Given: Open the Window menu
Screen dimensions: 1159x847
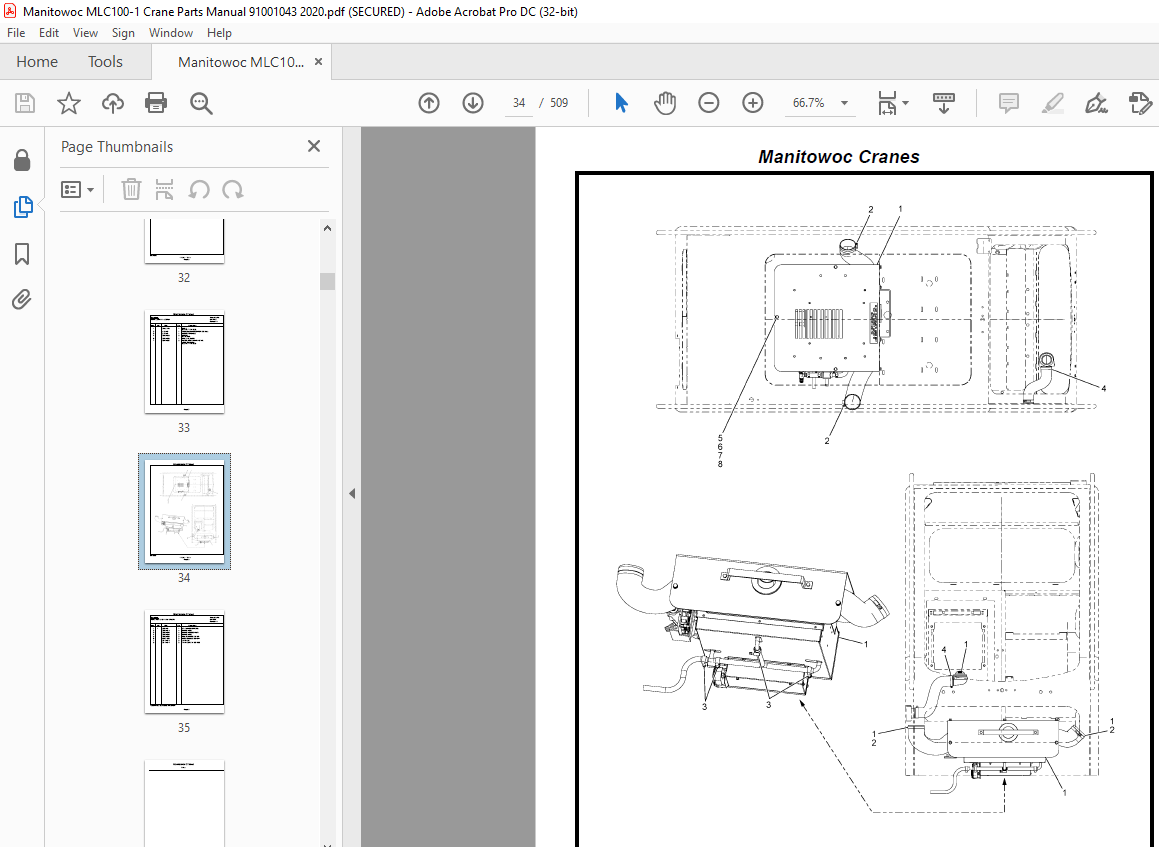Looking at the screenshot, I should [171, 33].
